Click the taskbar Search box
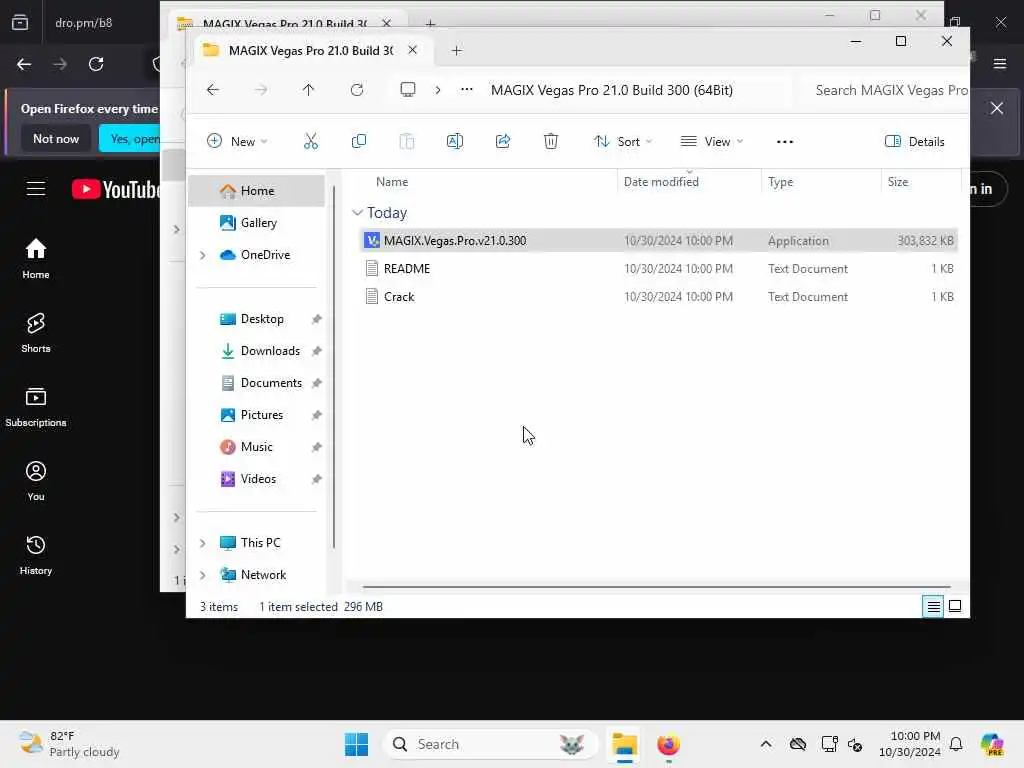 (x=490, y=744)
